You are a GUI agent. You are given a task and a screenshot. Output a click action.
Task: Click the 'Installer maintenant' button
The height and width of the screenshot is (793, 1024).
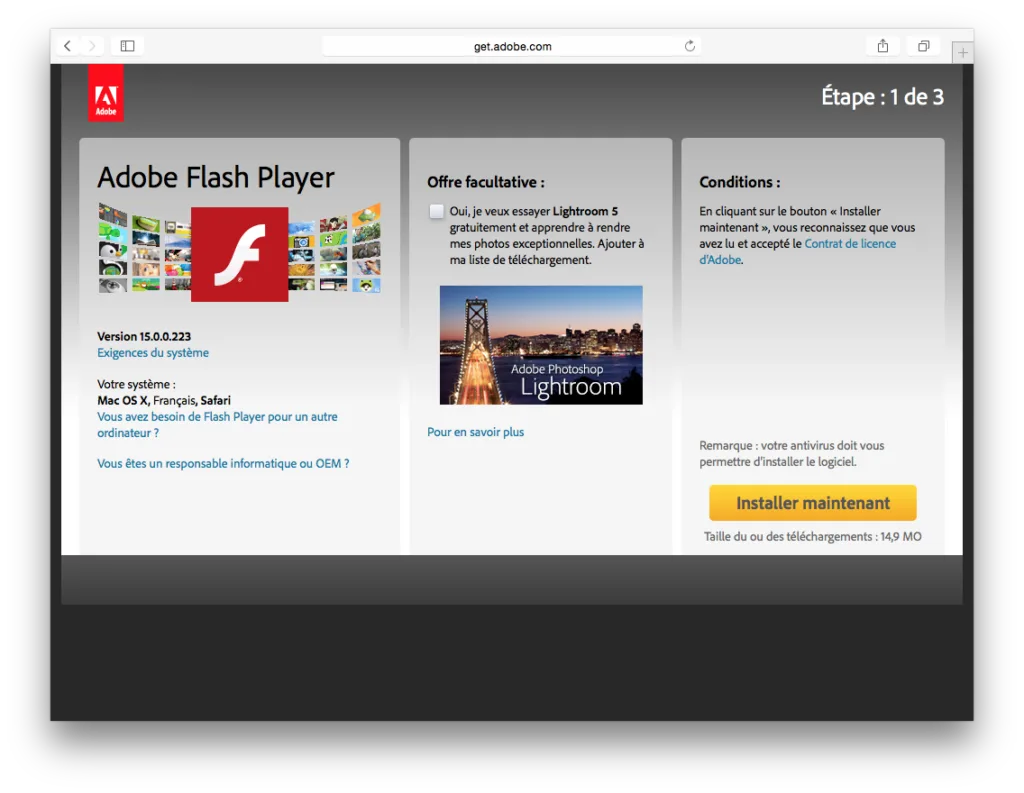point(812,503)
